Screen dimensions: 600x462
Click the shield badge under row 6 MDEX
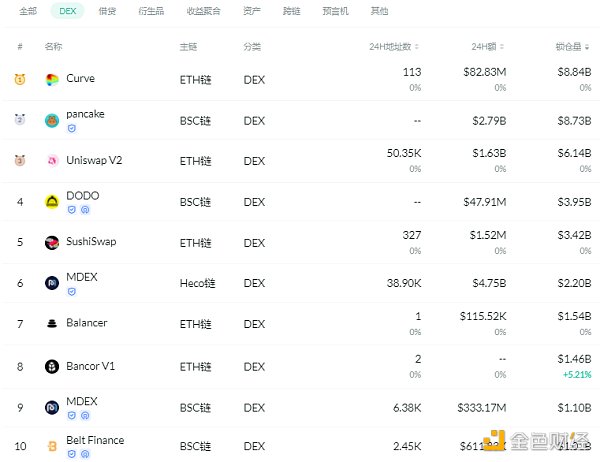pyautogui.click(x=72, y=292)
